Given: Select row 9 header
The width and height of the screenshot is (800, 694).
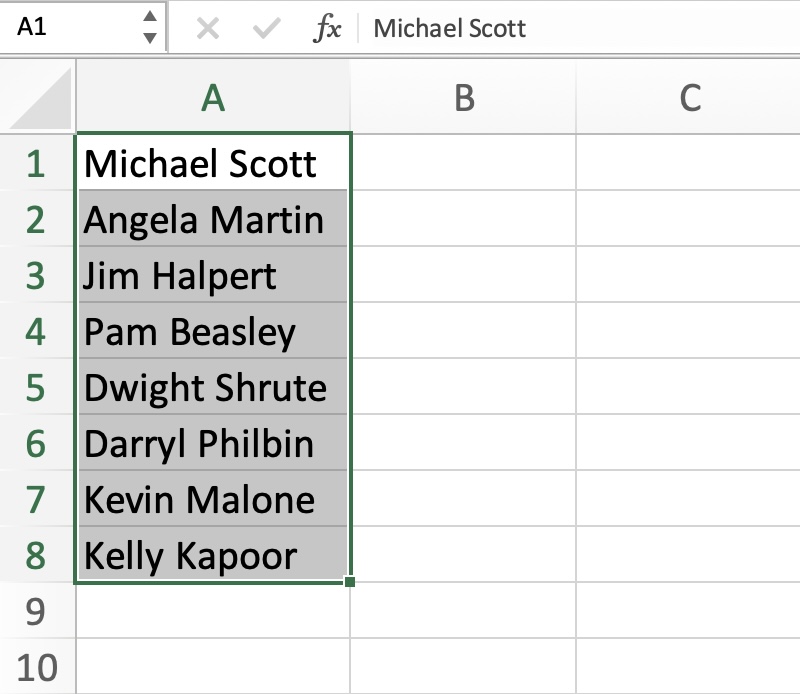Looking at the screenshot, I should [x=37, y=610].
